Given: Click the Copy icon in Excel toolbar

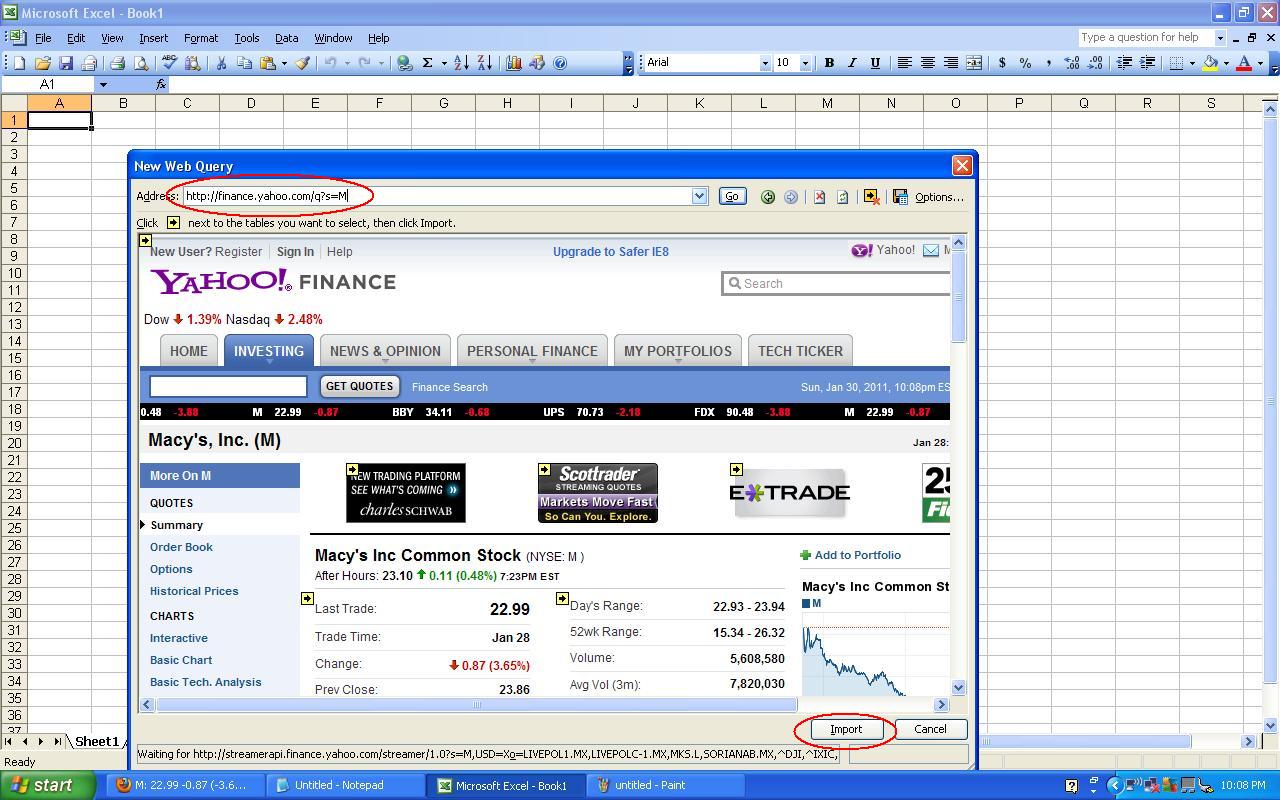Looking at the screenshot, I should click(x=245, y=63).
